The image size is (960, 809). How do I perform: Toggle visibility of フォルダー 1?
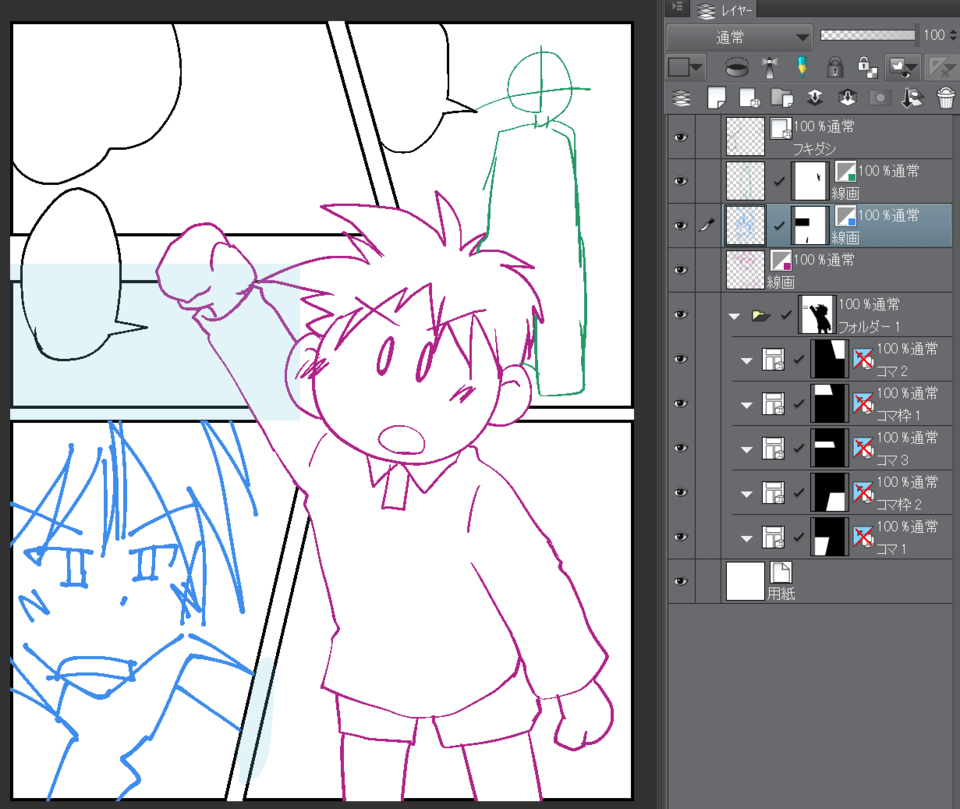click(681, 314)
